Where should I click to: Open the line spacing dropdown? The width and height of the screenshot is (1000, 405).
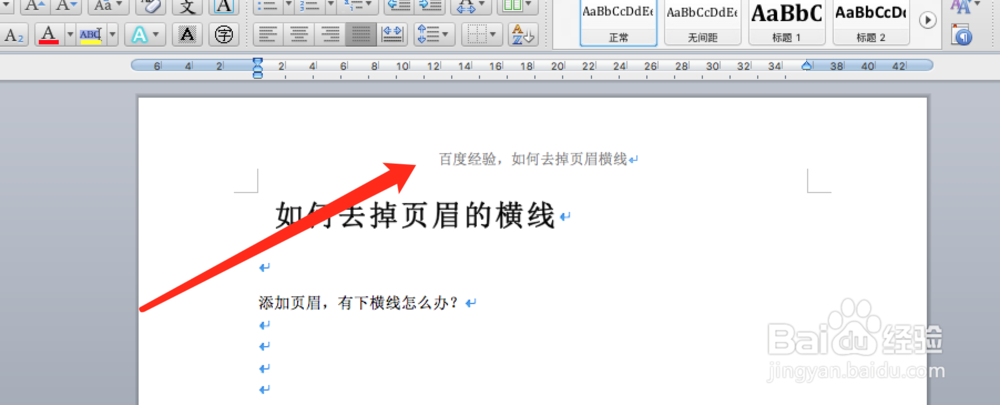pyautogui.click(x=434, y=35)
